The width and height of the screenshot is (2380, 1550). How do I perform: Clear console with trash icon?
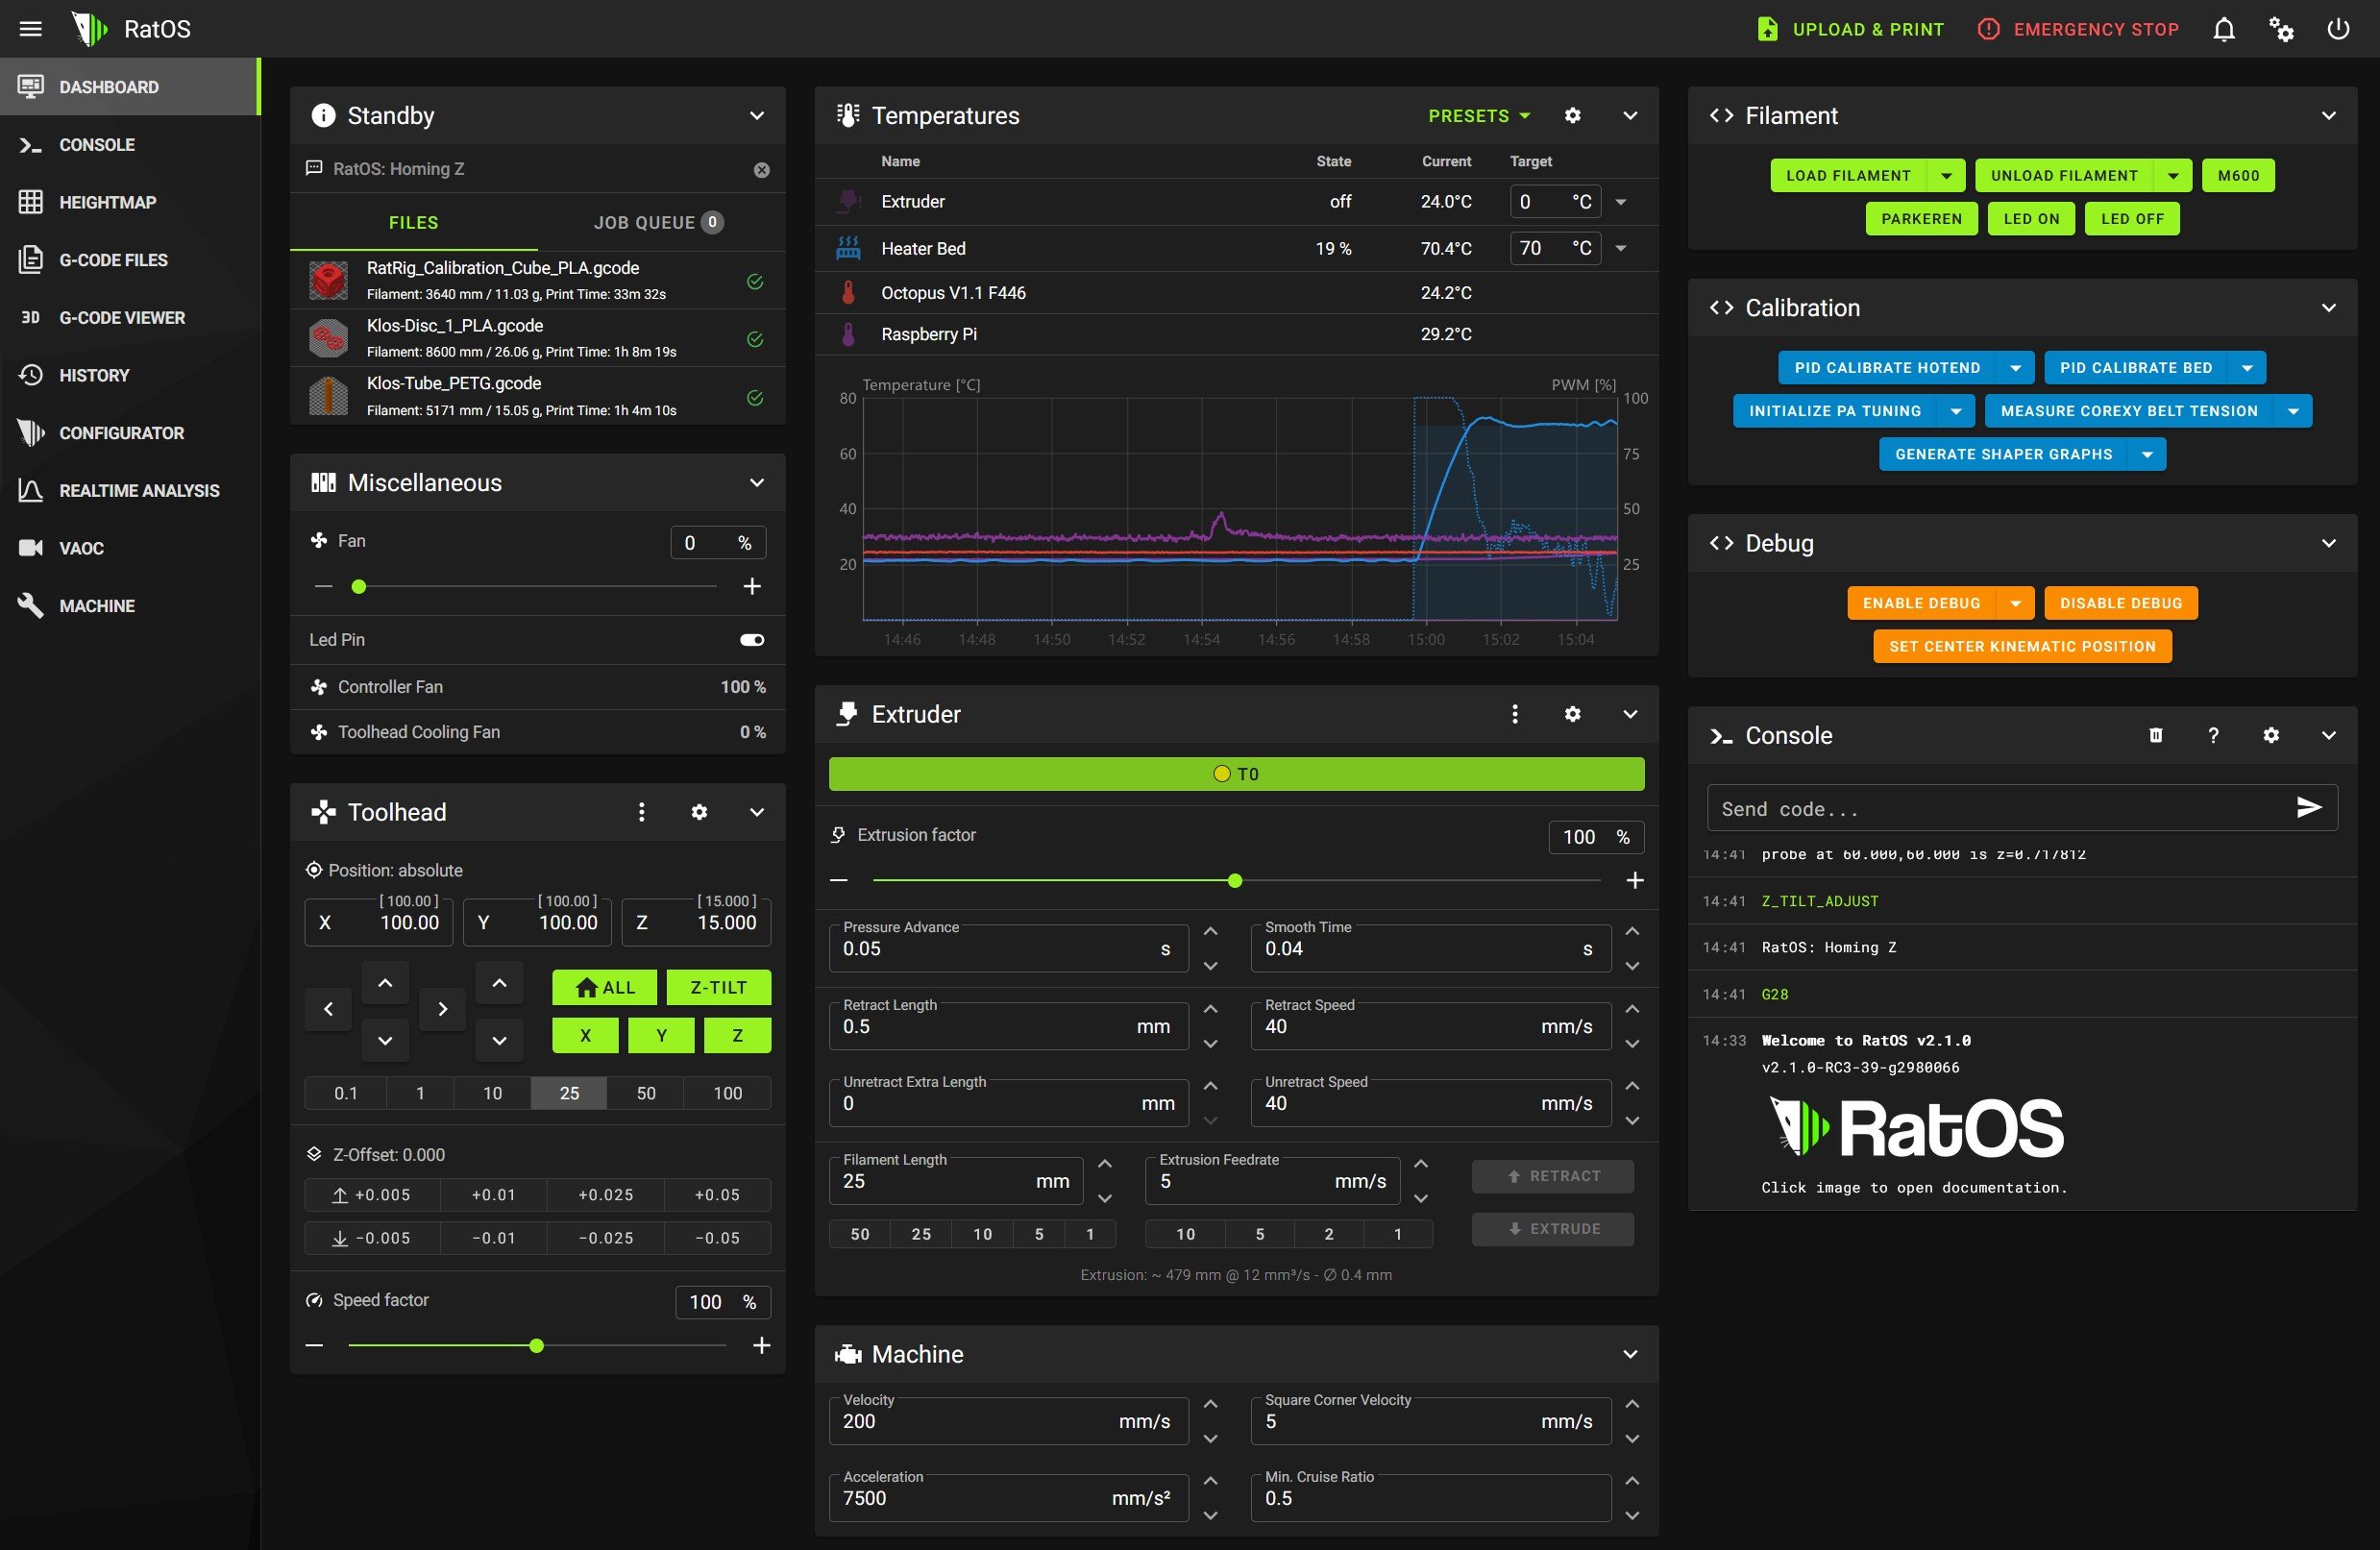click(x=2155, y=735)
